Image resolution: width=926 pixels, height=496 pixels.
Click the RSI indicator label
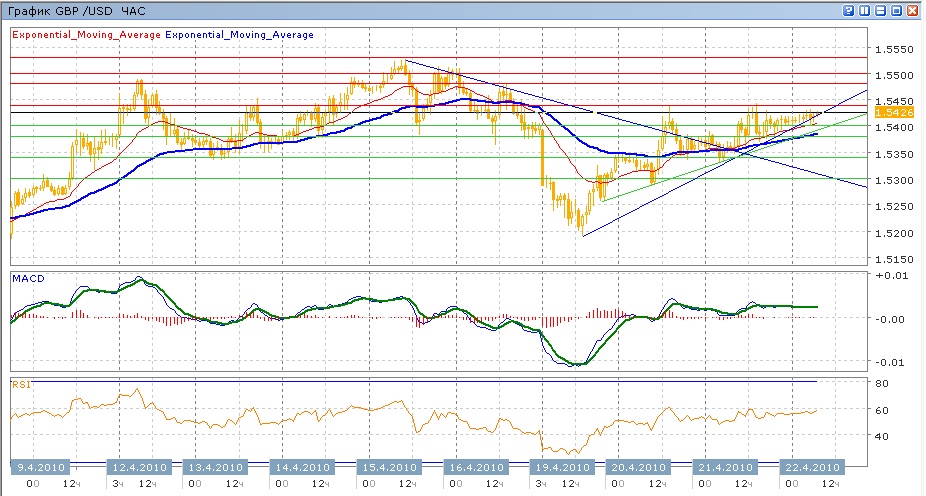click(x=20, y=384)
